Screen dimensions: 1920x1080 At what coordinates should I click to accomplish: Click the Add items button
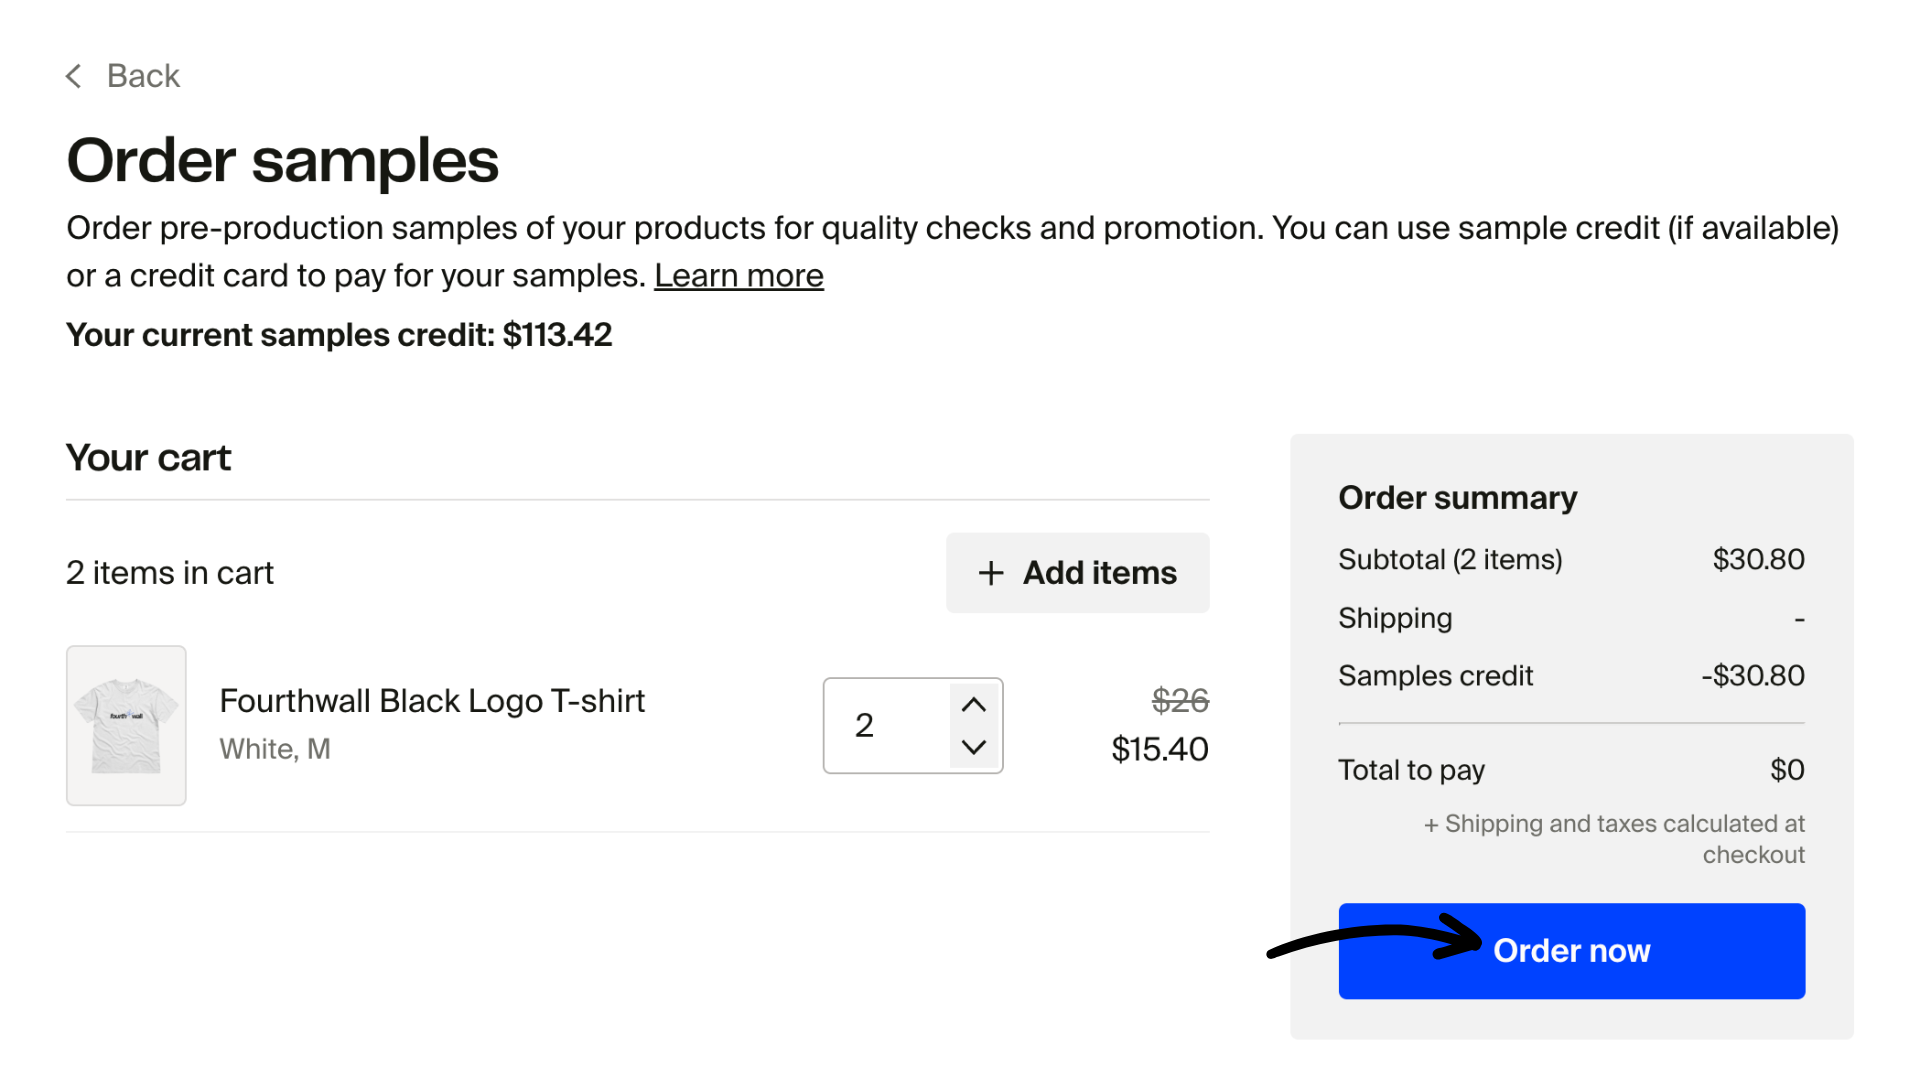point(1077,572)
